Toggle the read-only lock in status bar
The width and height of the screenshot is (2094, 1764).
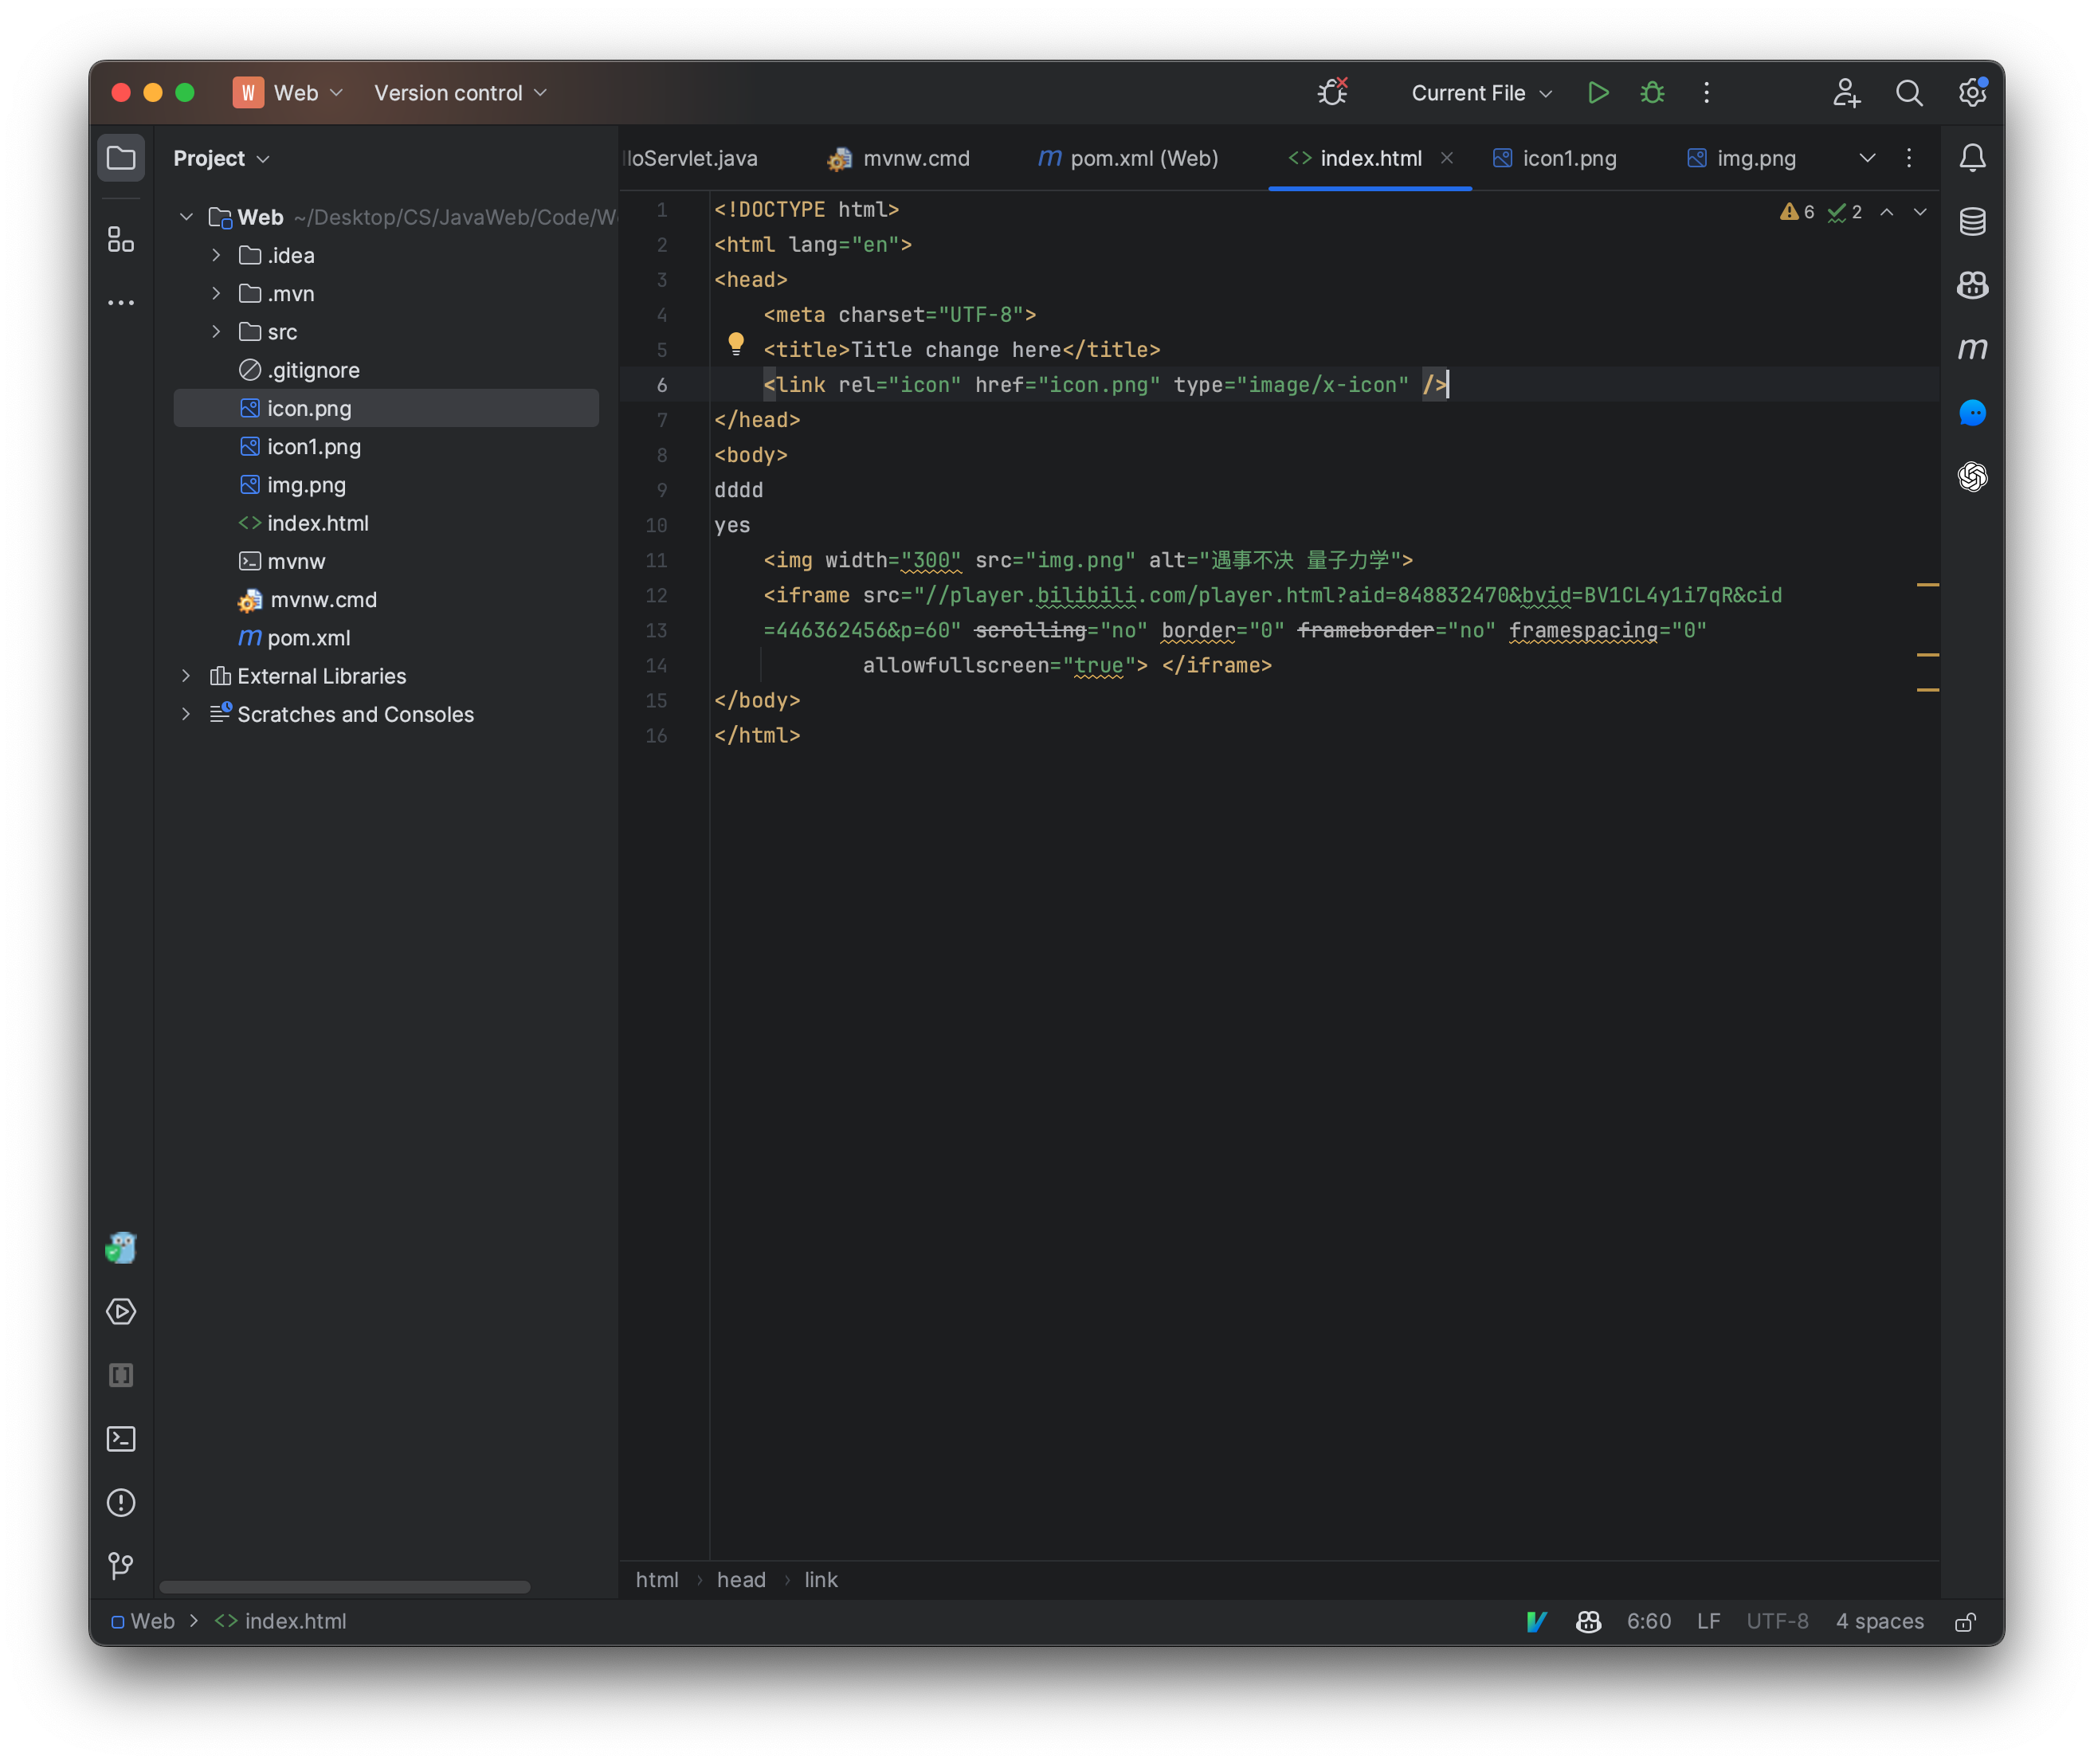tap(1966, 1622)
